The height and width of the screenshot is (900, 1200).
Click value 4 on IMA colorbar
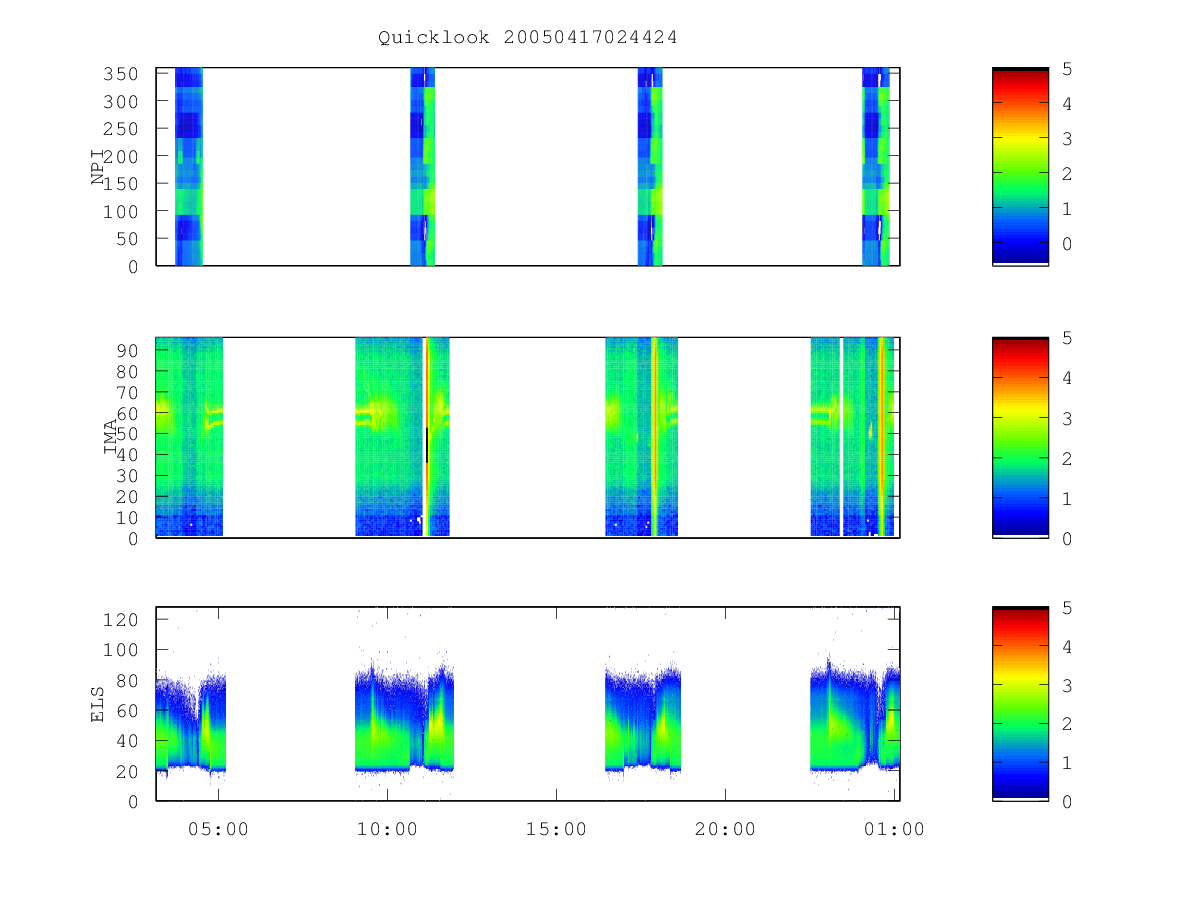pyautogui.click(x=1067, y=378)
